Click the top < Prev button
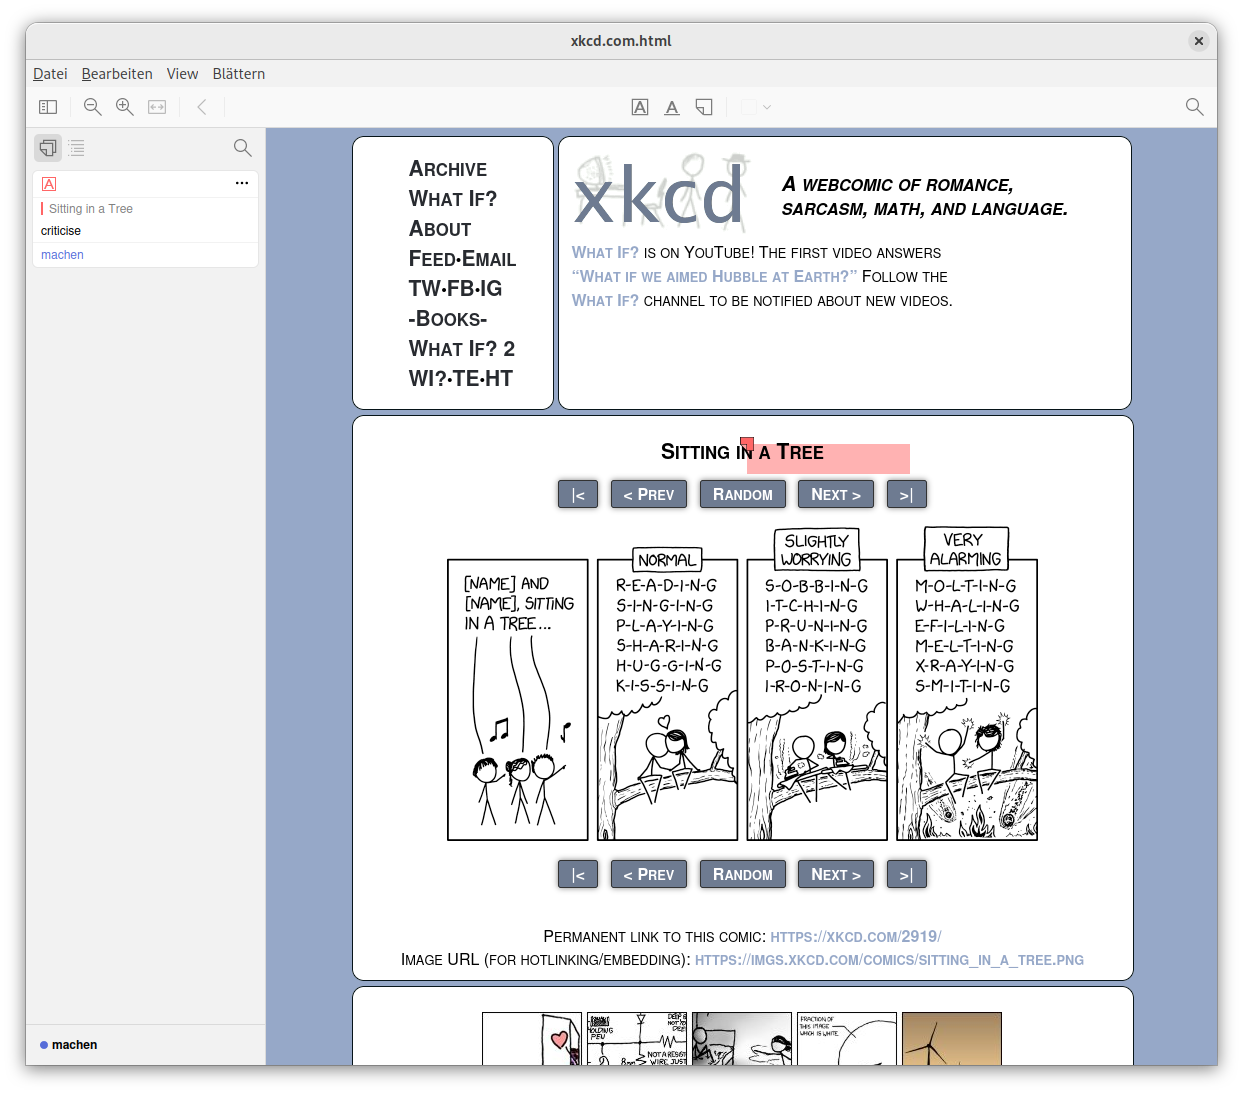Screen dimensions: 1243x1094 (649, 494)
